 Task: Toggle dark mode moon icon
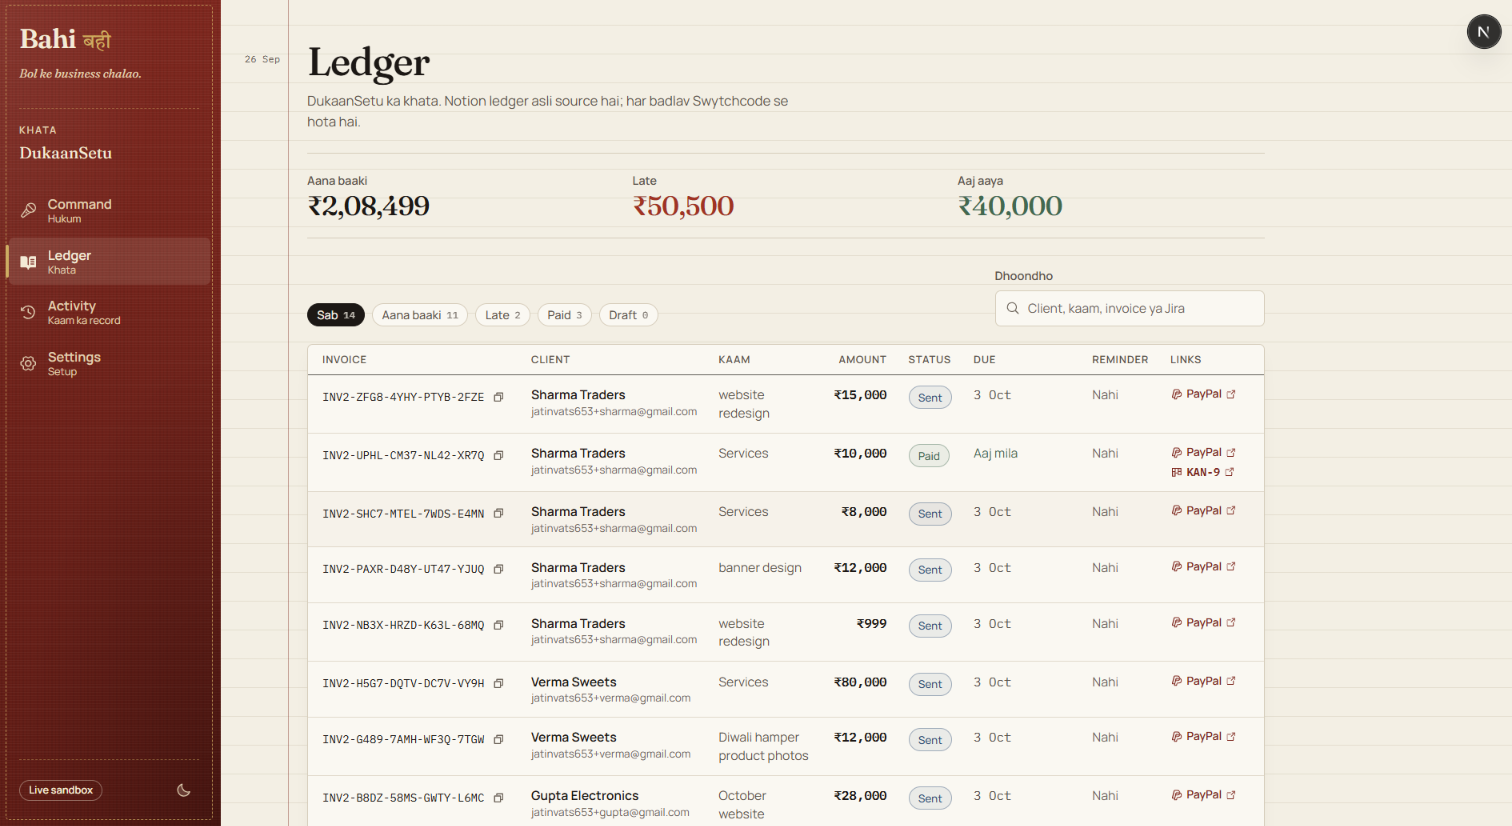[184, 790]
